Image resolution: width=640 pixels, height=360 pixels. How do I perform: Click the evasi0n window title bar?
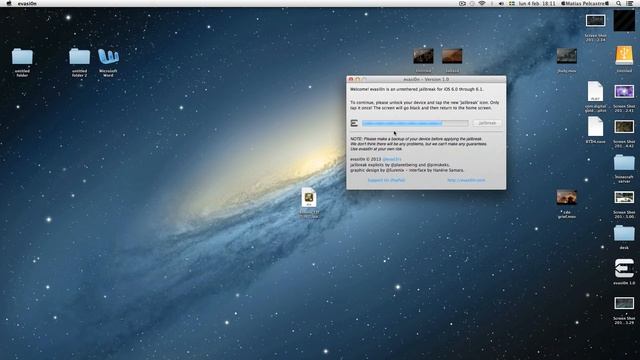point(426,79)
